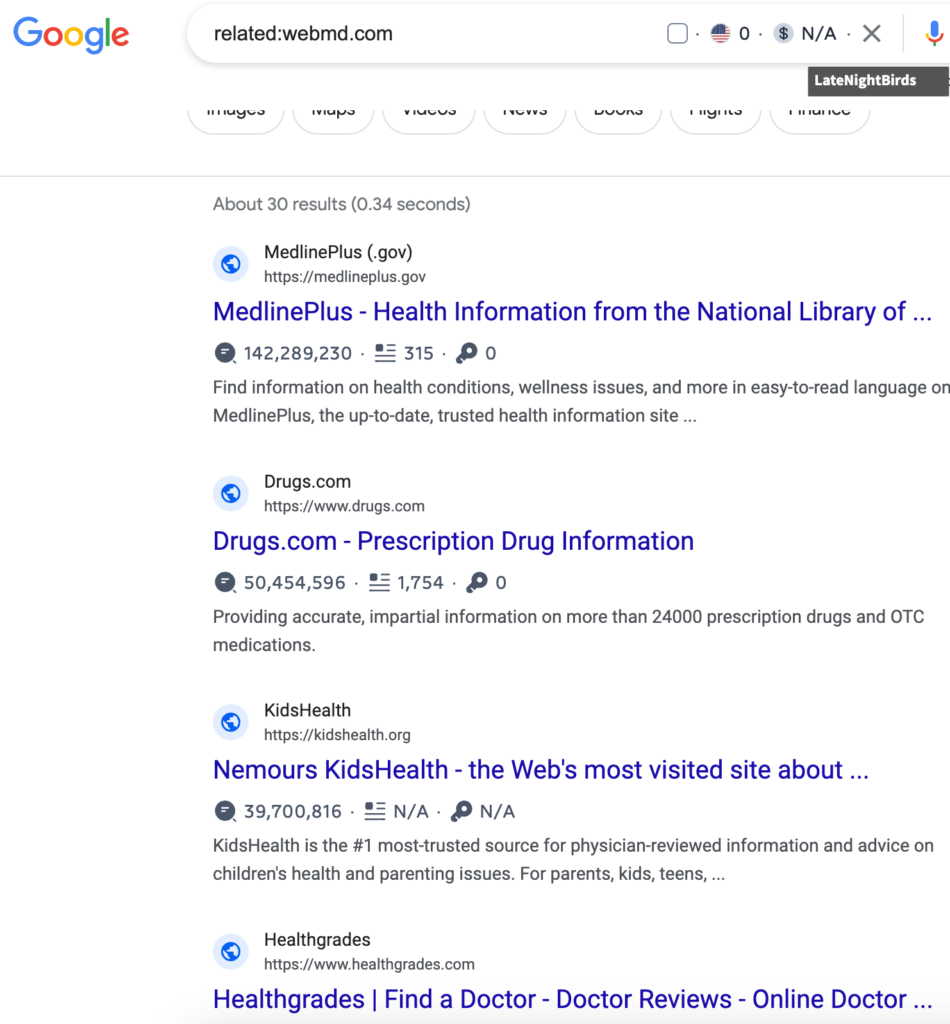
Task: Click Healthgrades globe favicon
Action: [230, 952]
